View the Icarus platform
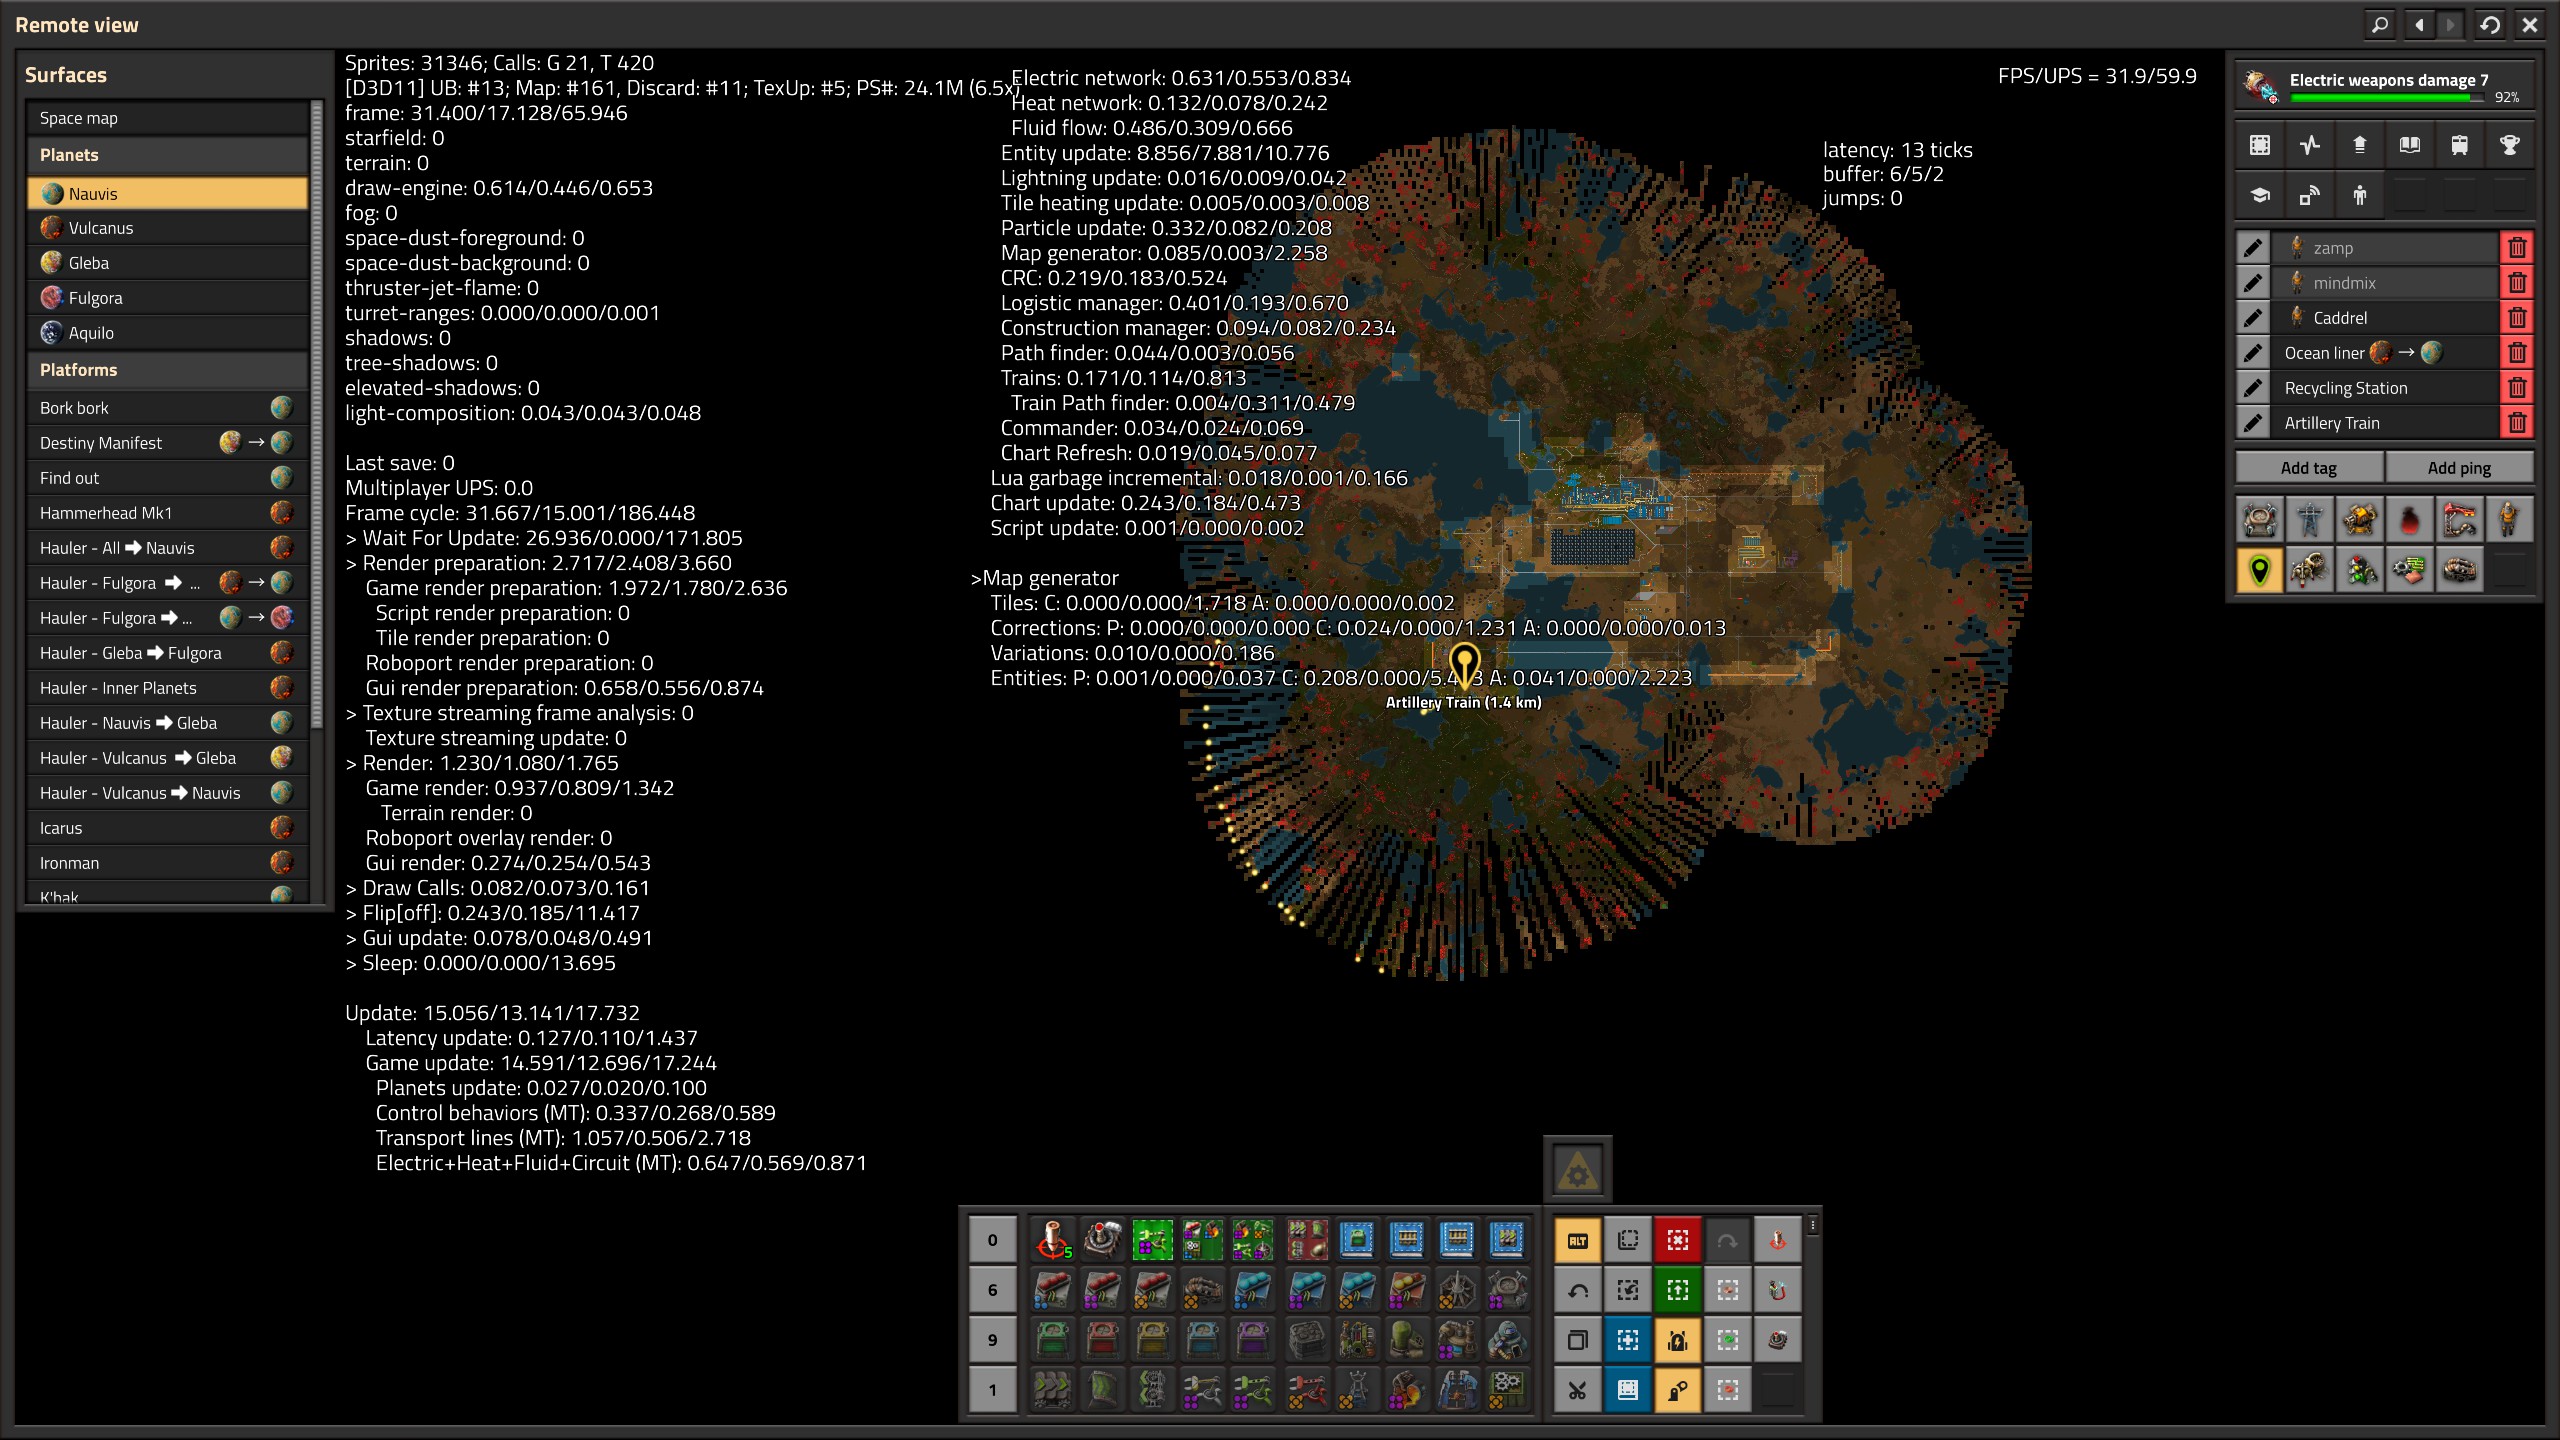 (x=167, y=828)
